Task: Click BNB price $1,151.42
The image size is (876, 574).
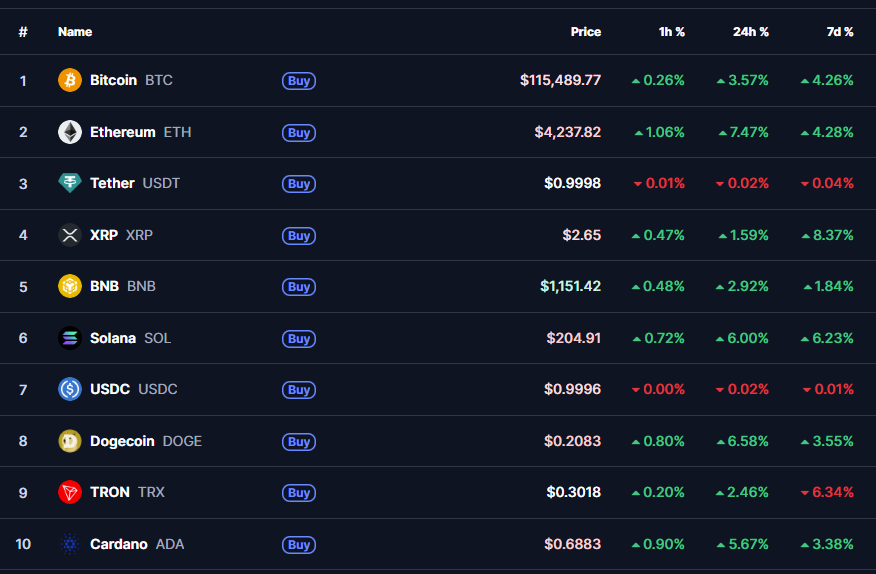Action: [570, 286]
